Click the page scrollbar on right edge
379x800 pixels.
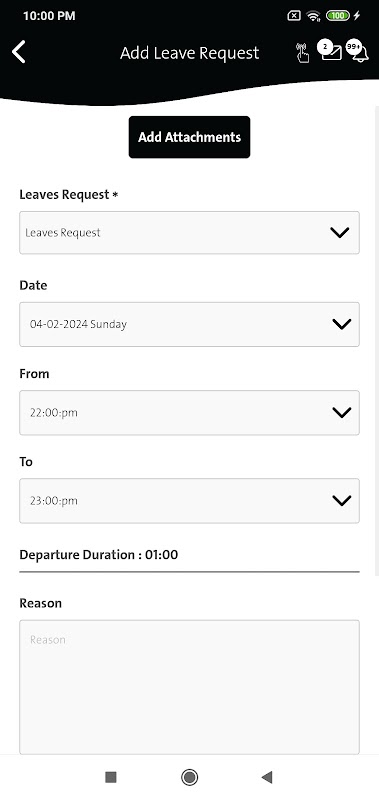(376, 341)
